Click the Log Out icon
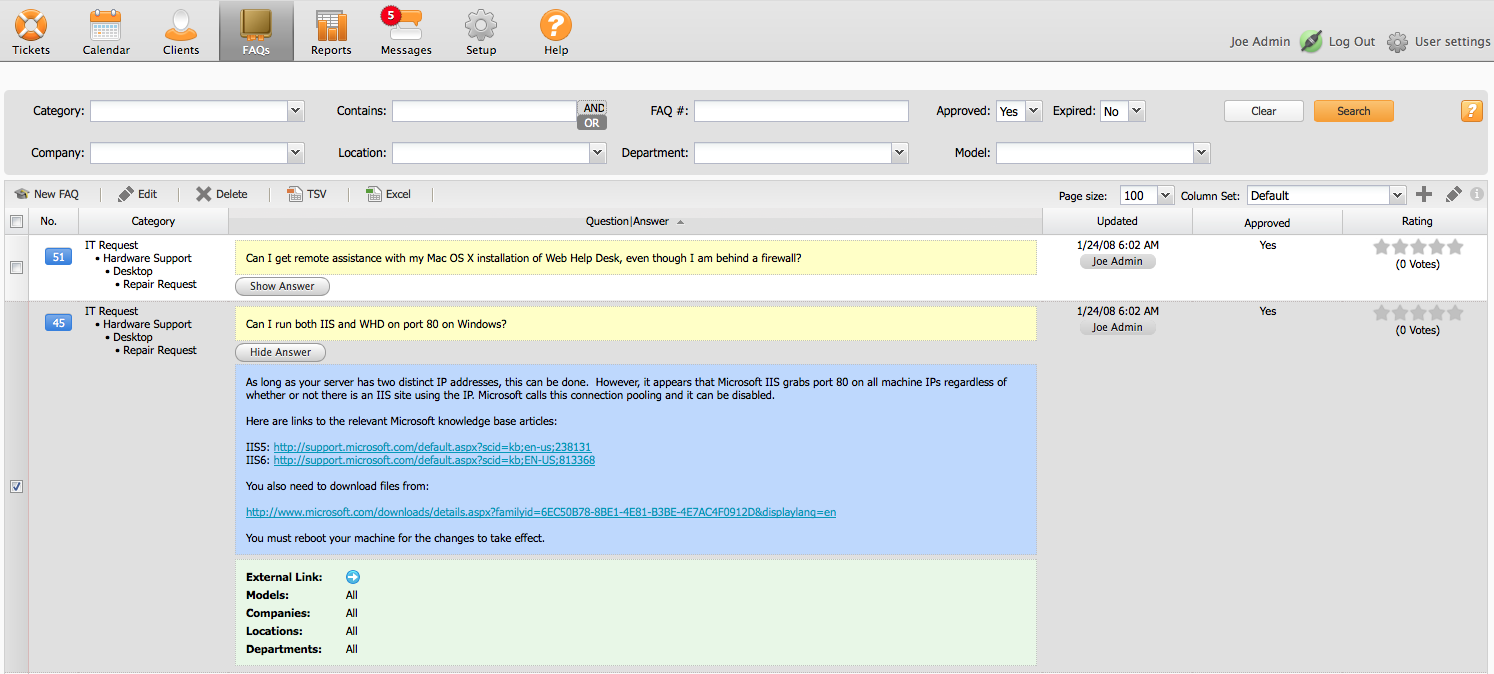This screenshot has height=674, width=1494. (1311, 42)
